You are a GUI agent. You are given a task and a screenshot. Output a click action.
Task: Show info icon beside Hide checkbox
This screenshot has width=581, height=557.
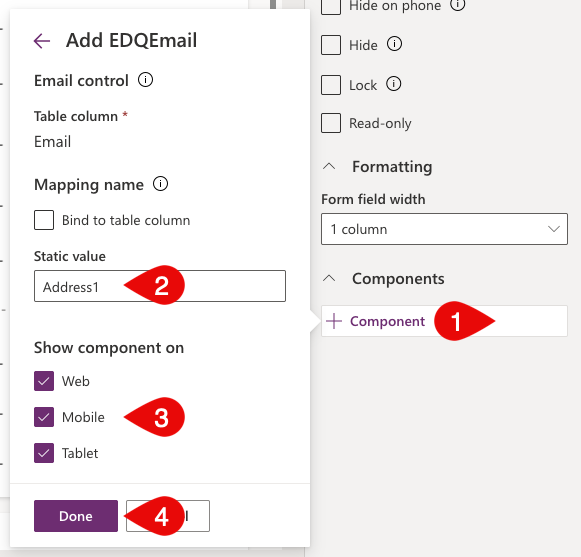click(394, 44)
